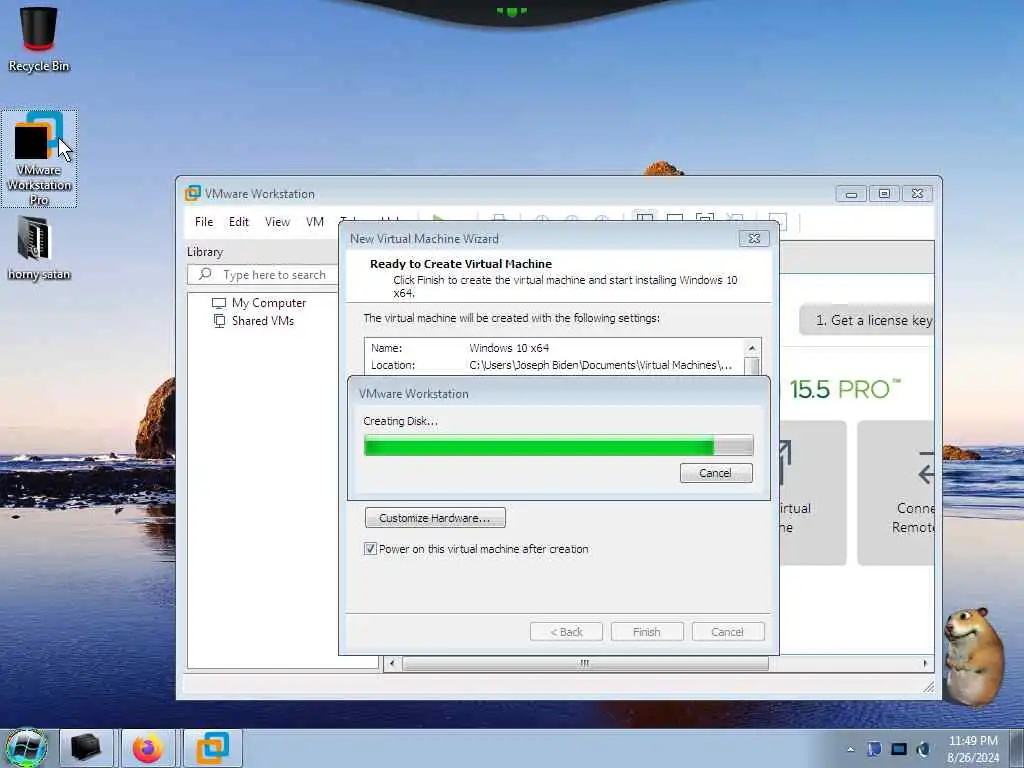The image size is (1024, 768).
Task: Close the VMware Workstation window
Action: pyautogui.click(x=918, y=194)
